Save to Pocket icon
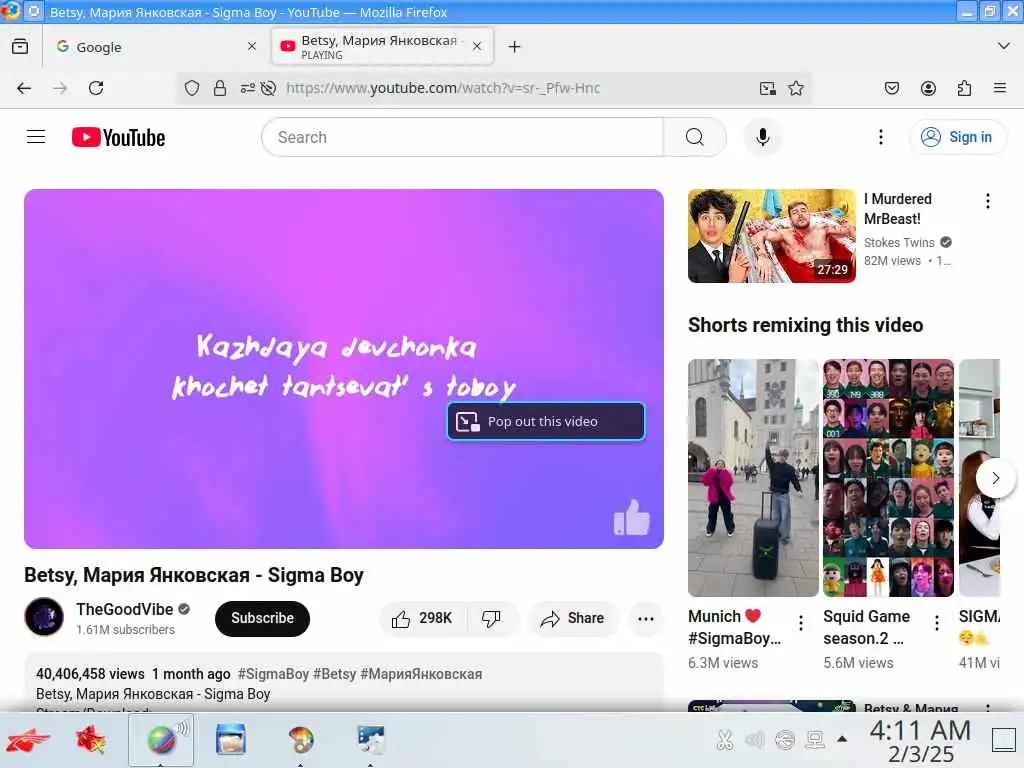The image size is (1024, 768). point(892,88)
